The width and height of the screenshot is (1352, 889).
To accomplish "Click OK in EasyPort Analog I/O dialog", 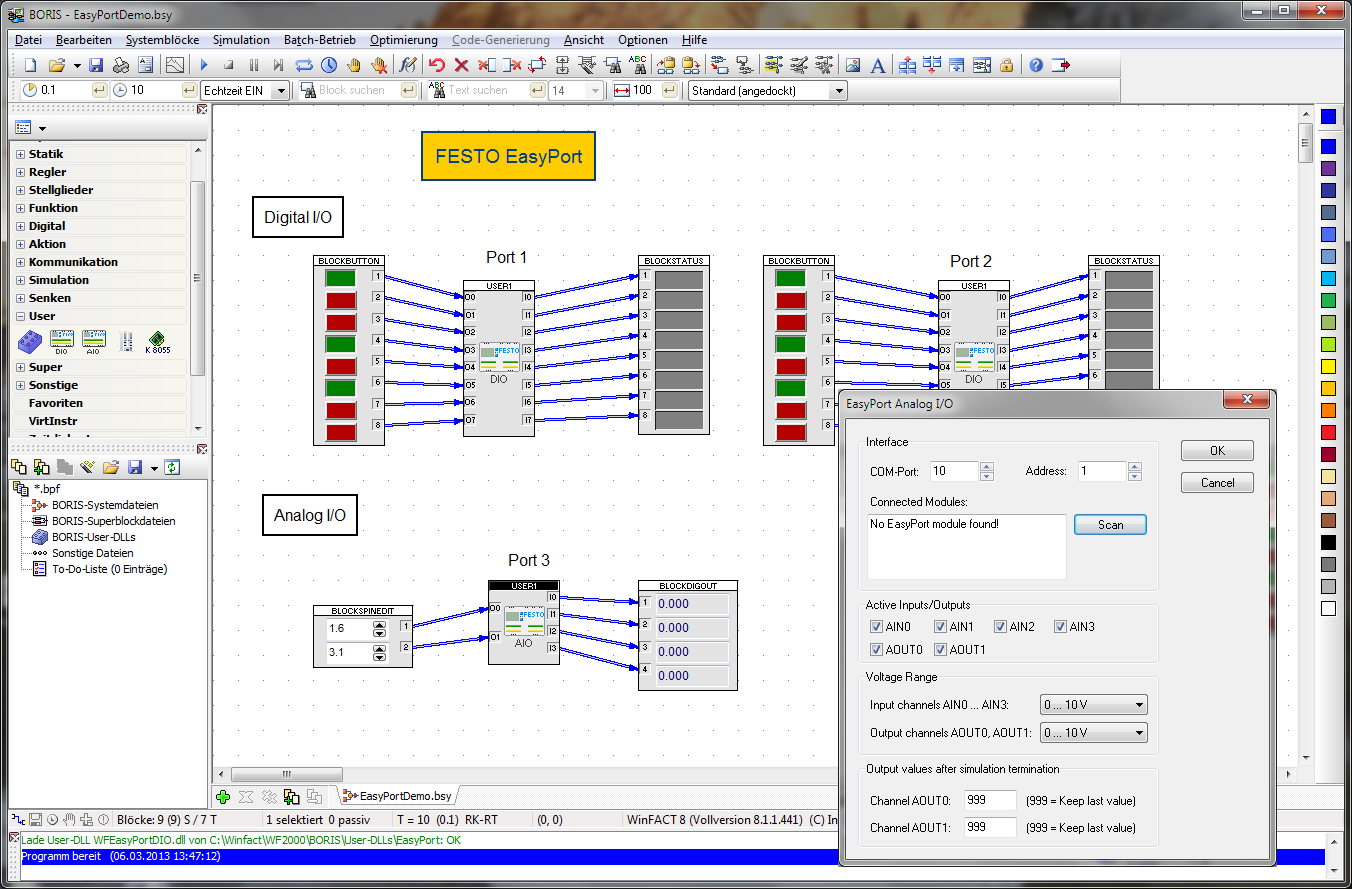I will tap(1217, 451).
